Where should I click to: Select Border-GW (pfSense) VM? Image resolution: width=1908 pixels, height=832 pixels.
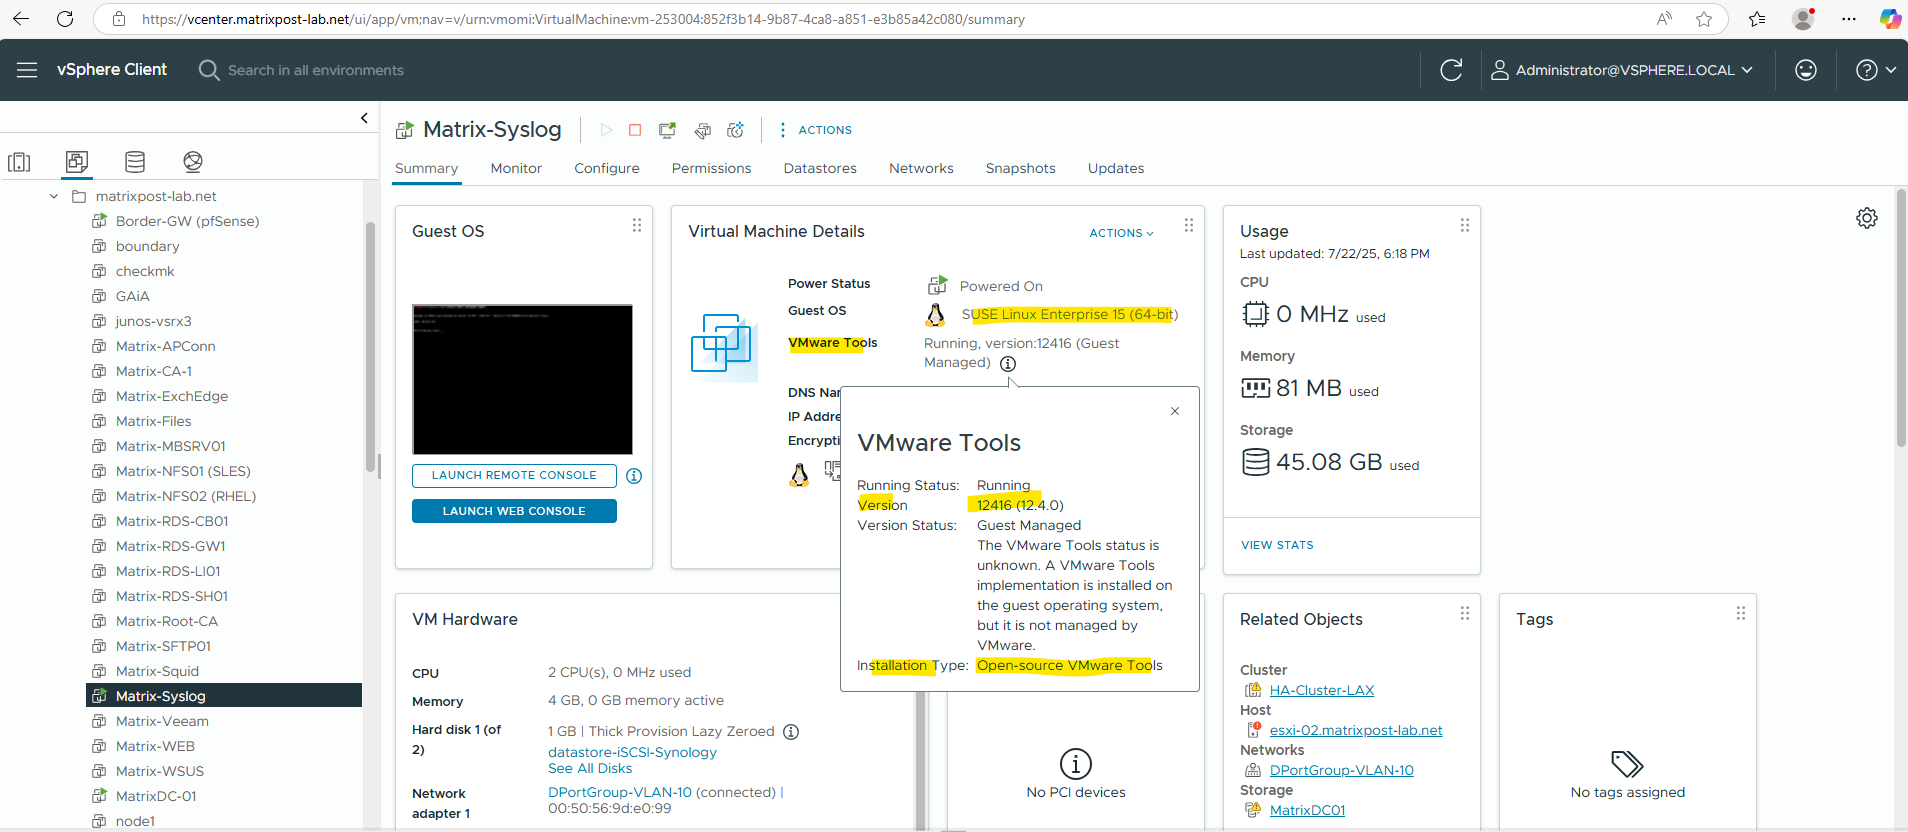(187, 221)
